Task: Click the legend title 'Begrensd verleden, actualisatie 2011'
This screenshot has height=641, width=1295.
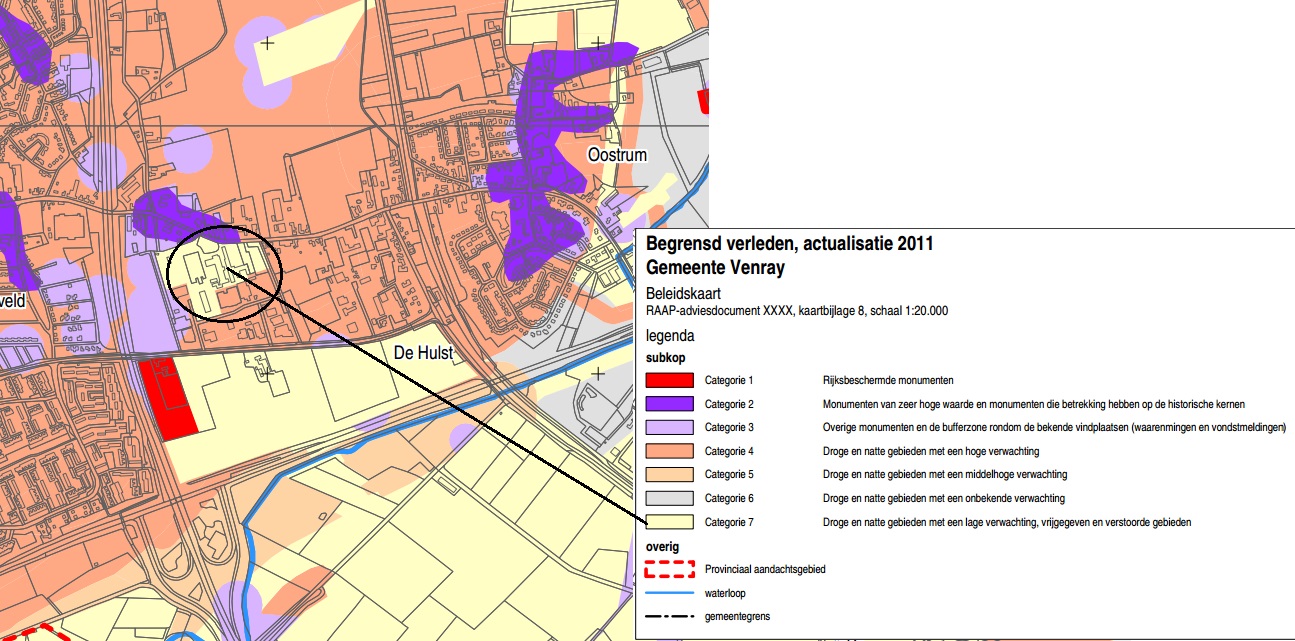Action: click(790, 244)
